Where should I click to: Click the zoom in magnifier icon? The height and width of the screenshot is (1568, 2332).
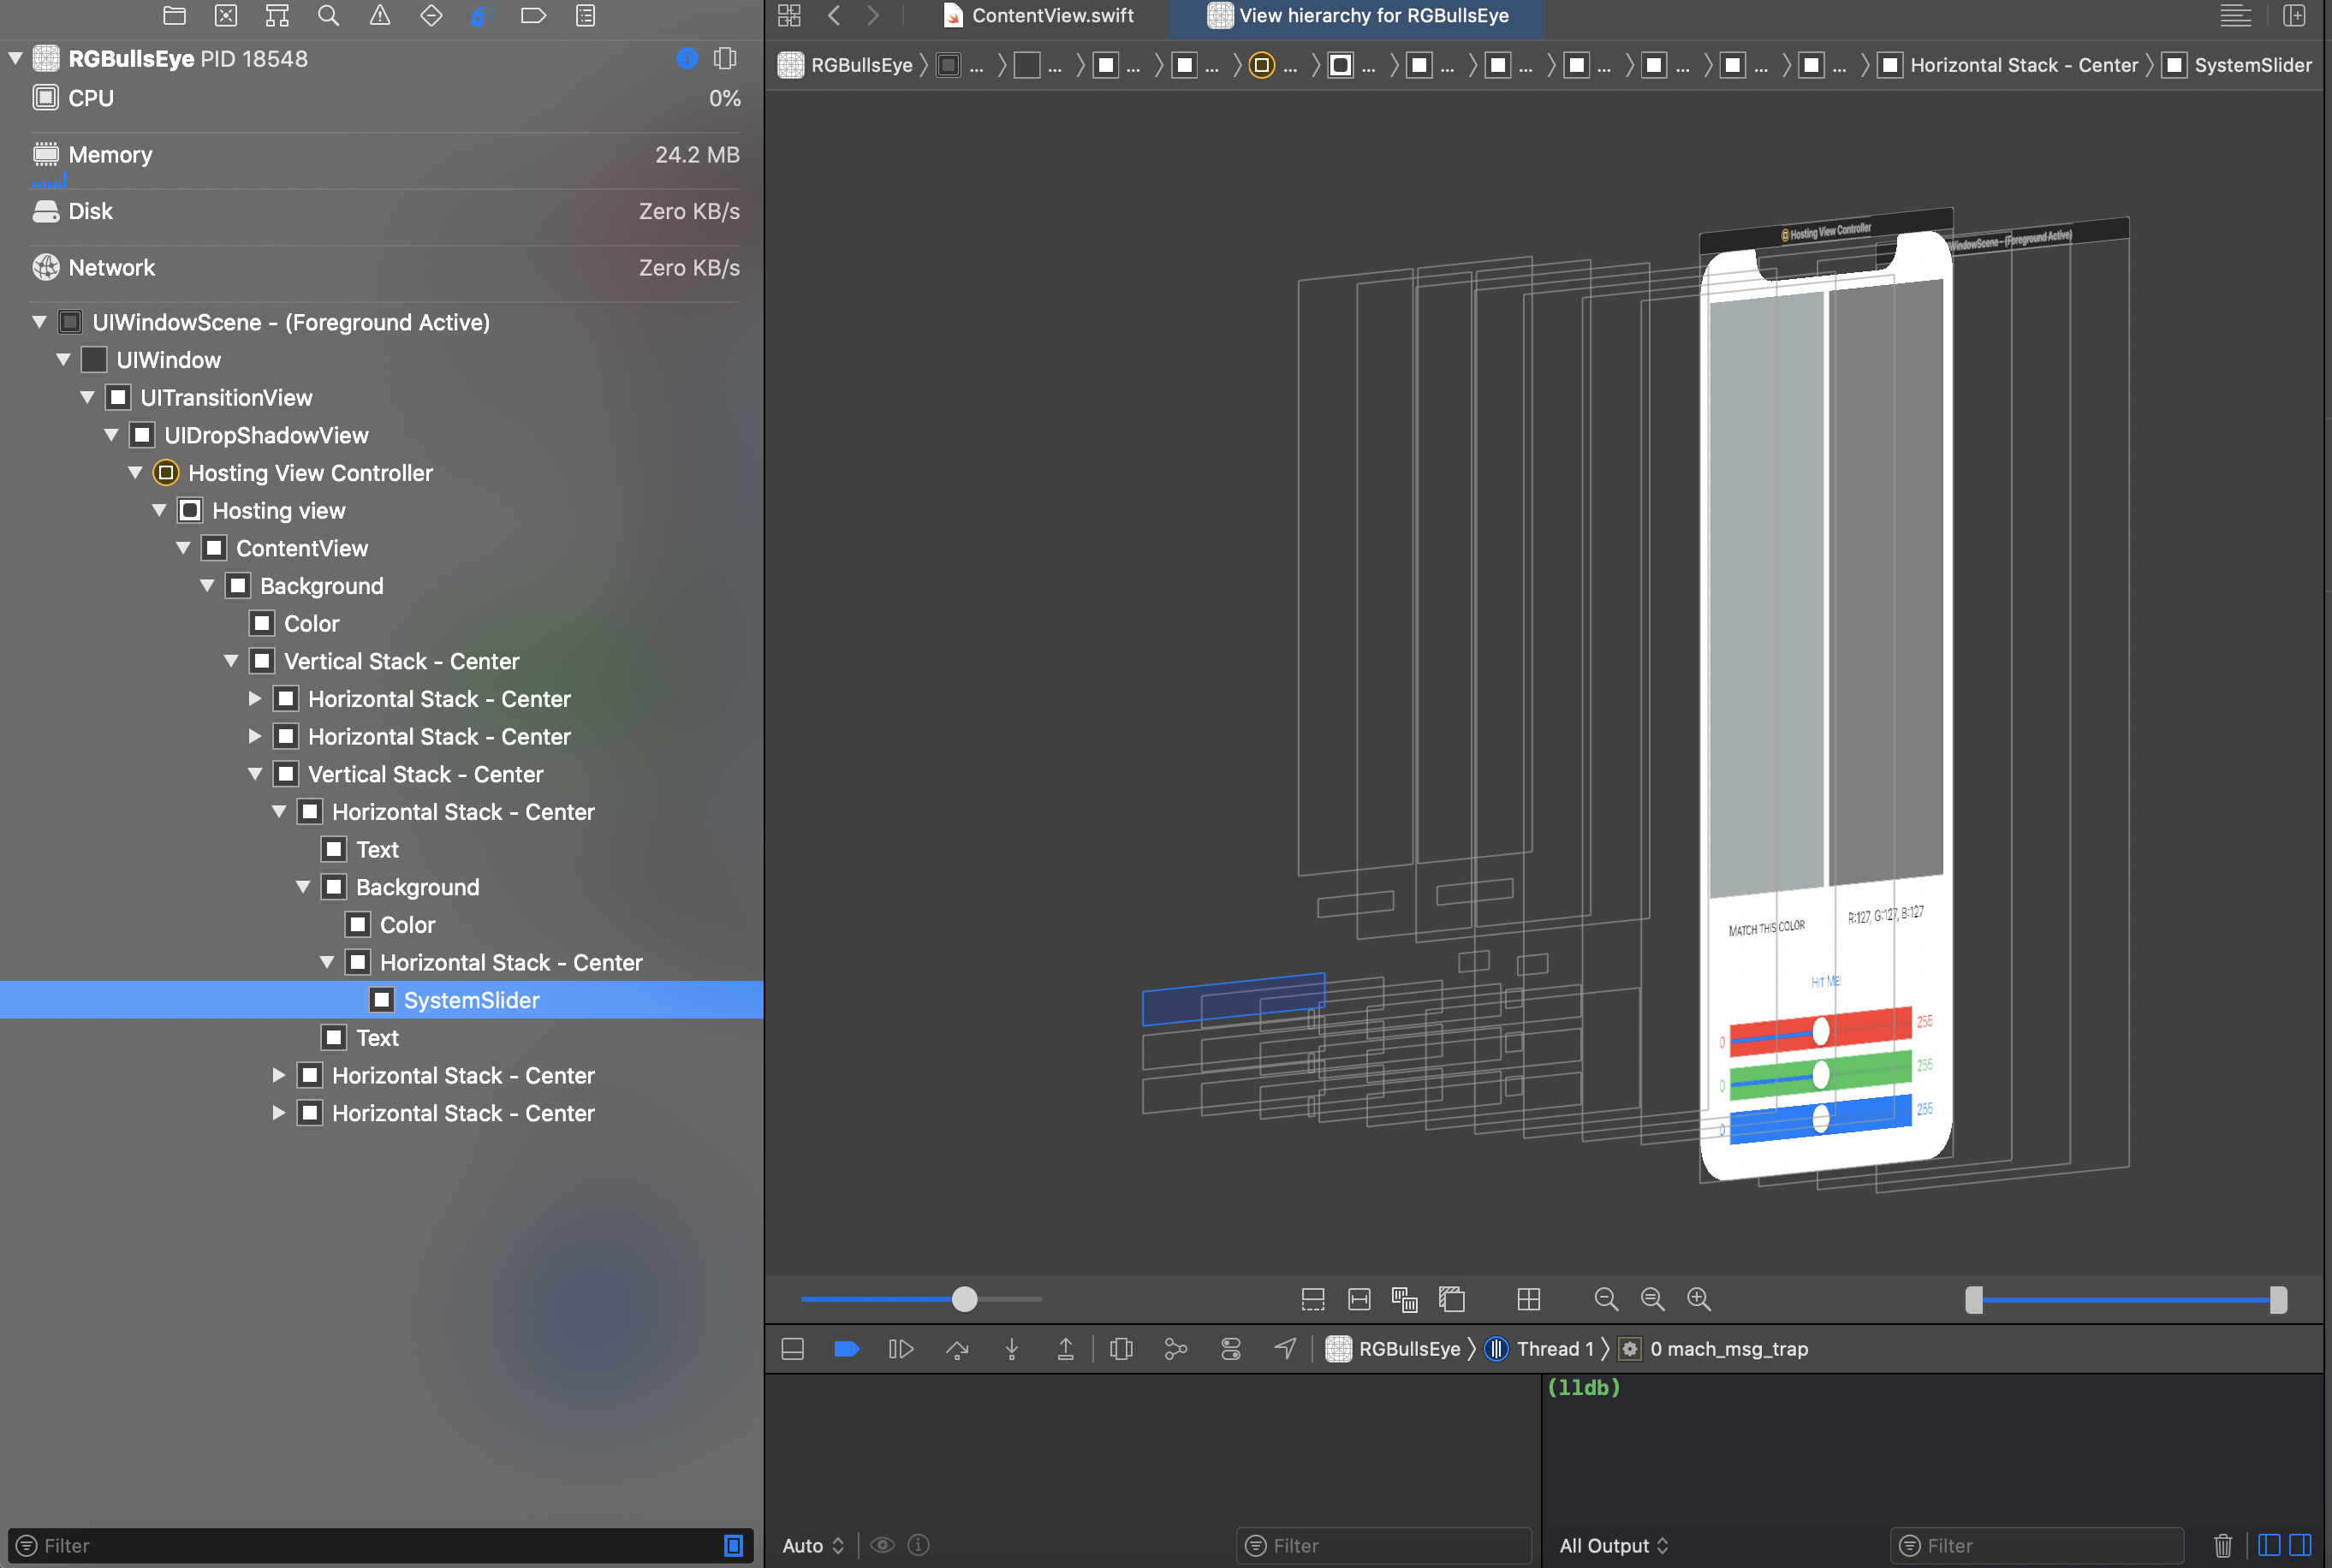[x=1698, y=1299]
